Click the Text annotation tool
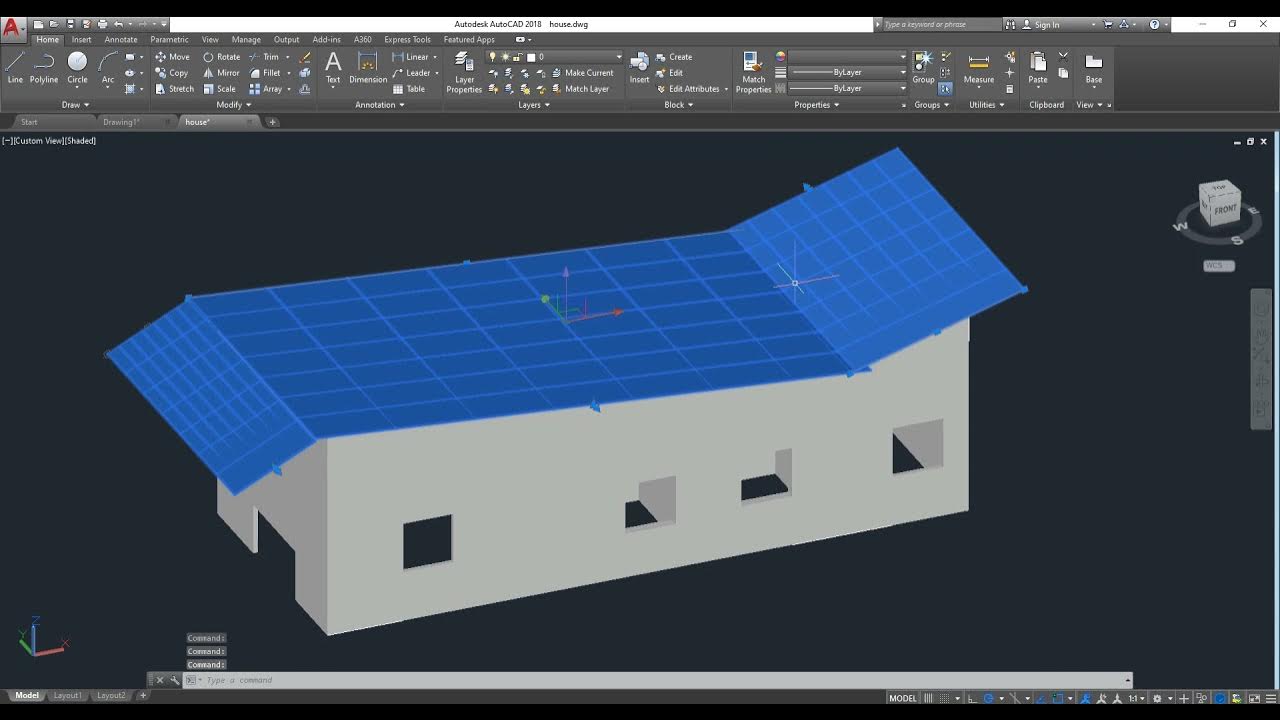1280x720 pixels. [333, 68]
